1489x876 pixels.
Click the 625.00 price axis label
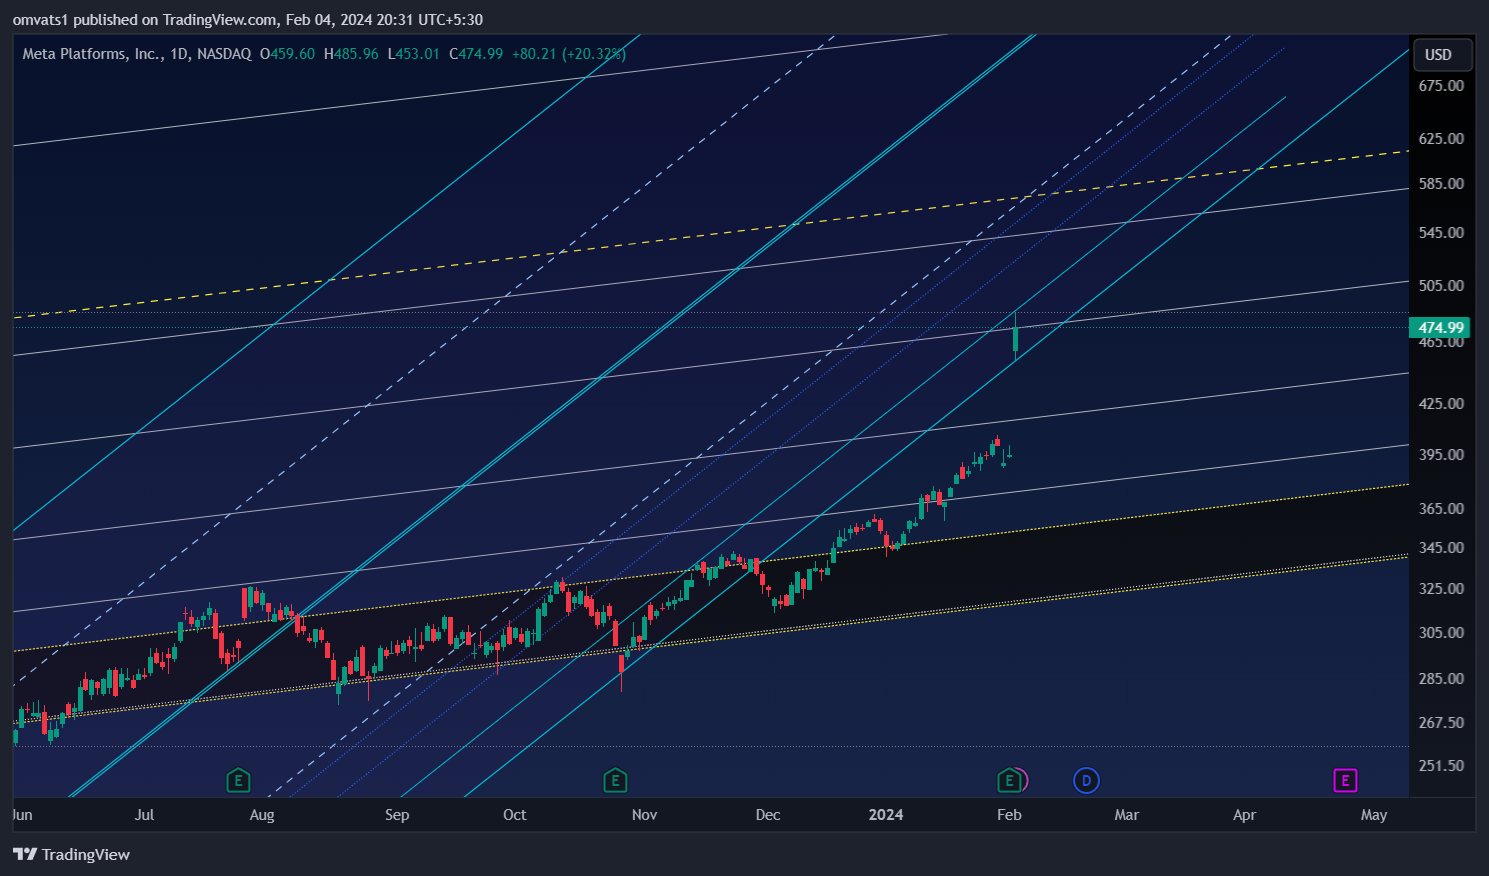coord(1441,139)
